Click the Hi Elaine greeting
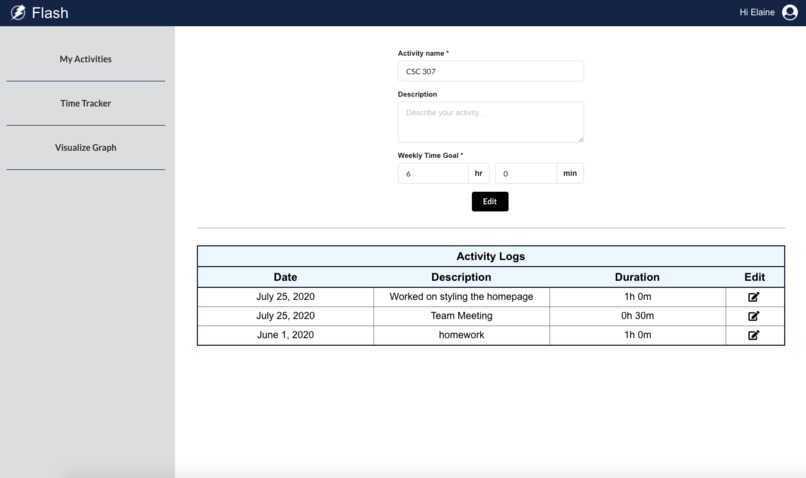Screen dimensions: 806x478 (x=757, y=12)
